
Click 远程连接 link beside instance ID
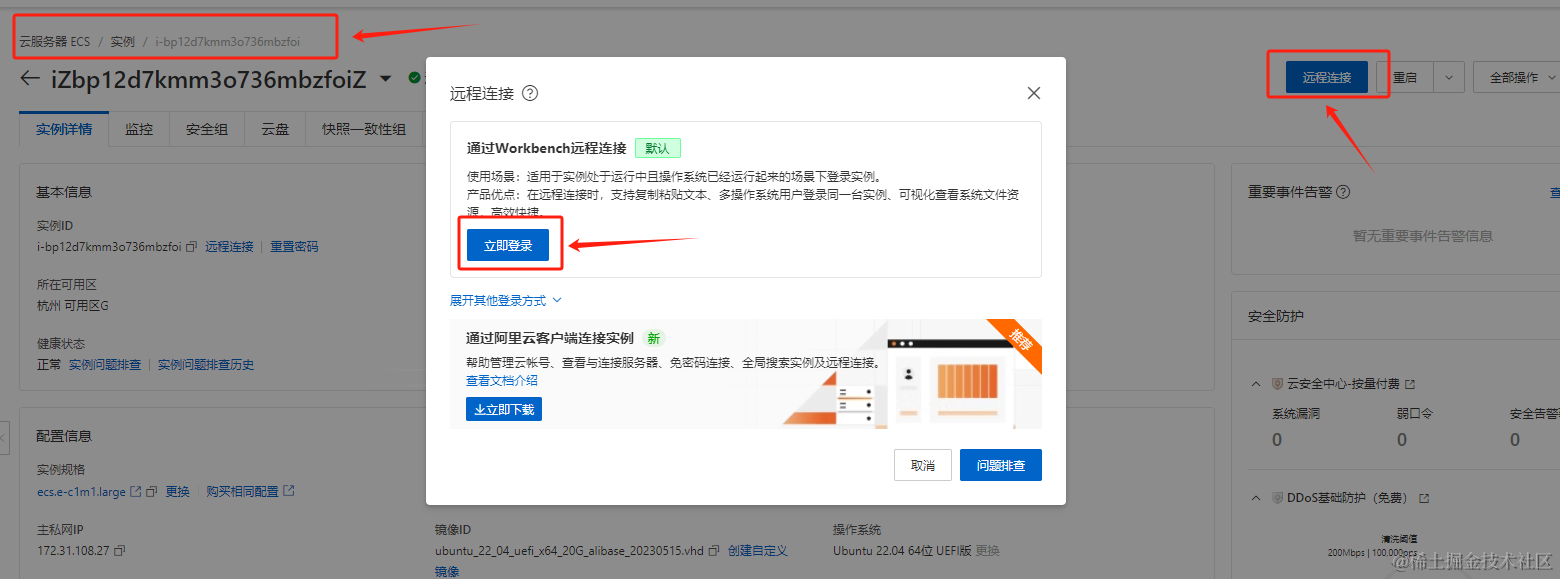(x=230, y=246)
